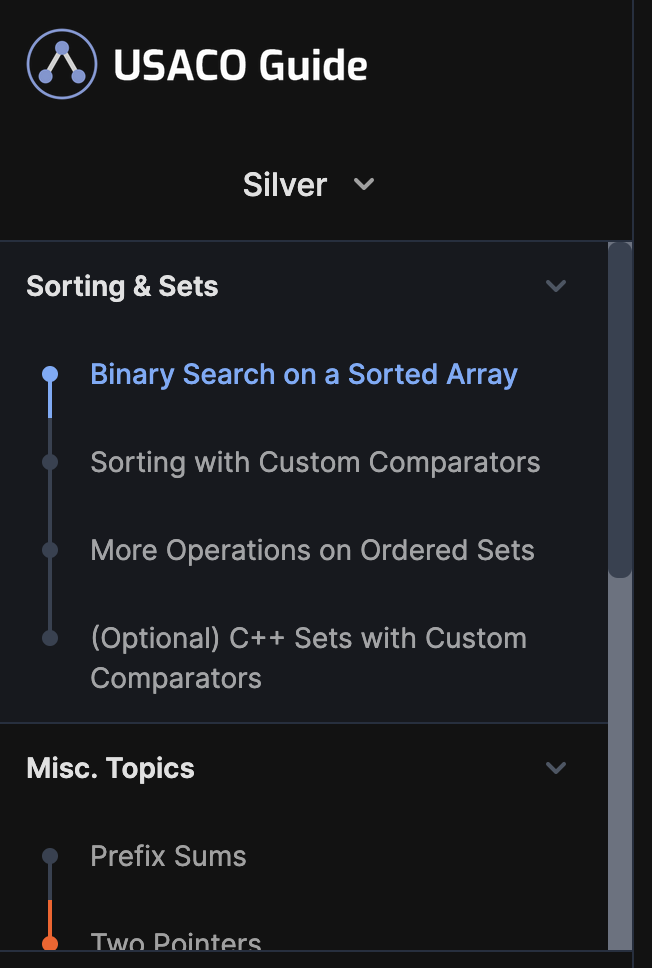Toggle progress dot for Prefix Sums
The height and width of the screenshot is (968, 652).
click(x=50, y=856)
